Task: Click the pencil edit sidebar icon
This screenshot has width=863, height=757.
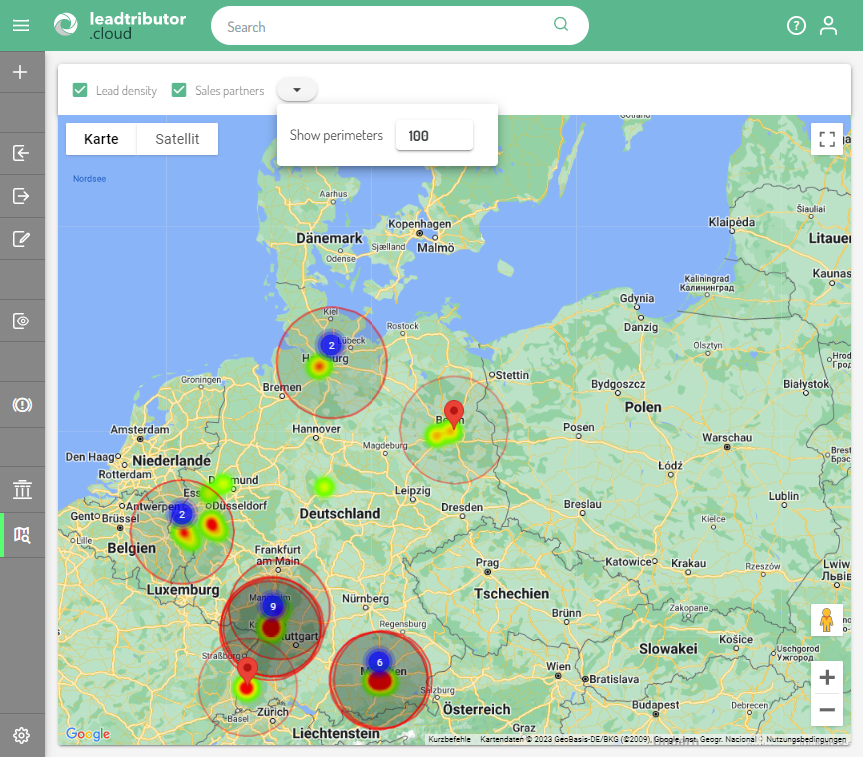Action: pos(21,238)
